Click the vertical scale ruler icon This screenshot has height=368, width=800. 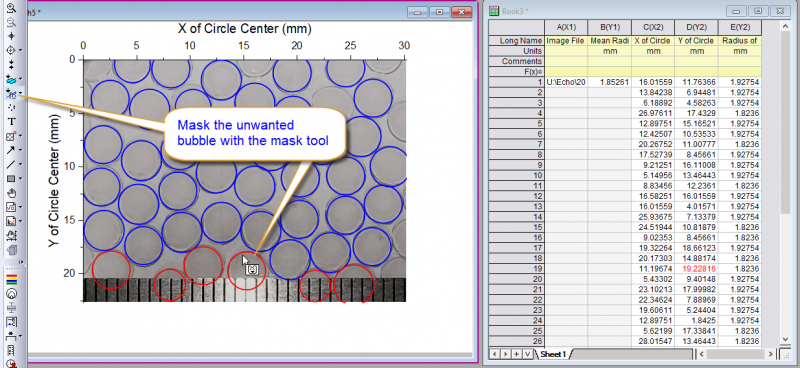11,351
